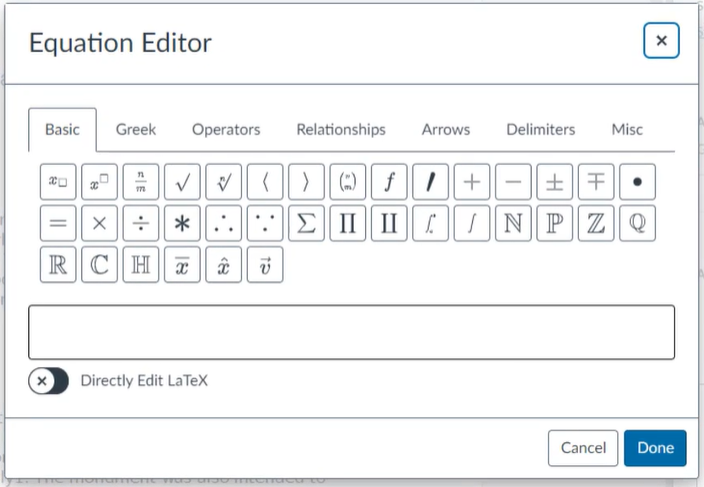Insert the summation sigma symbol
Screen dimensions: 704x487
tap(306, 224)
